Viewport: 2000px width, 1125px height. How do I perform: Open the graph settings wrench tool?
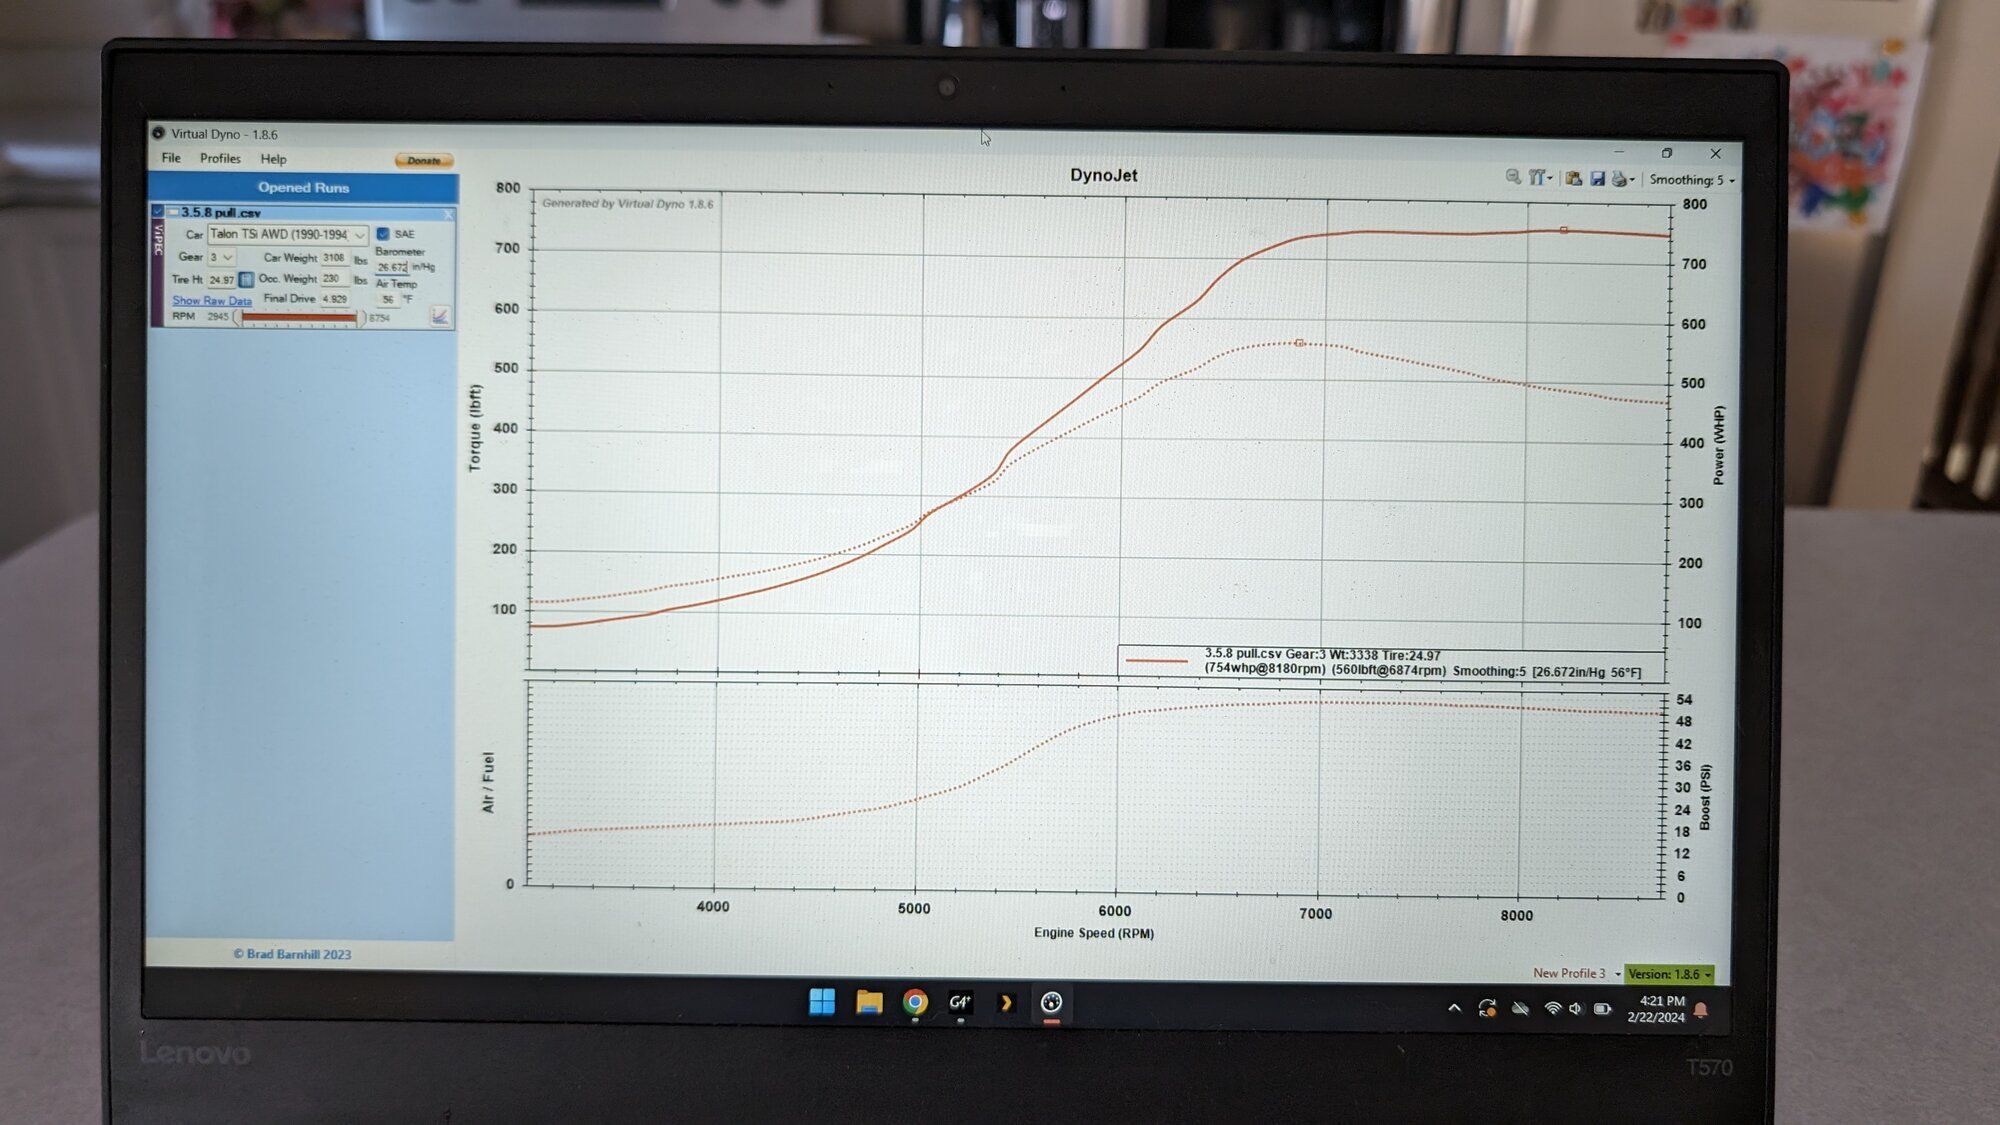tap(1536, 177)
